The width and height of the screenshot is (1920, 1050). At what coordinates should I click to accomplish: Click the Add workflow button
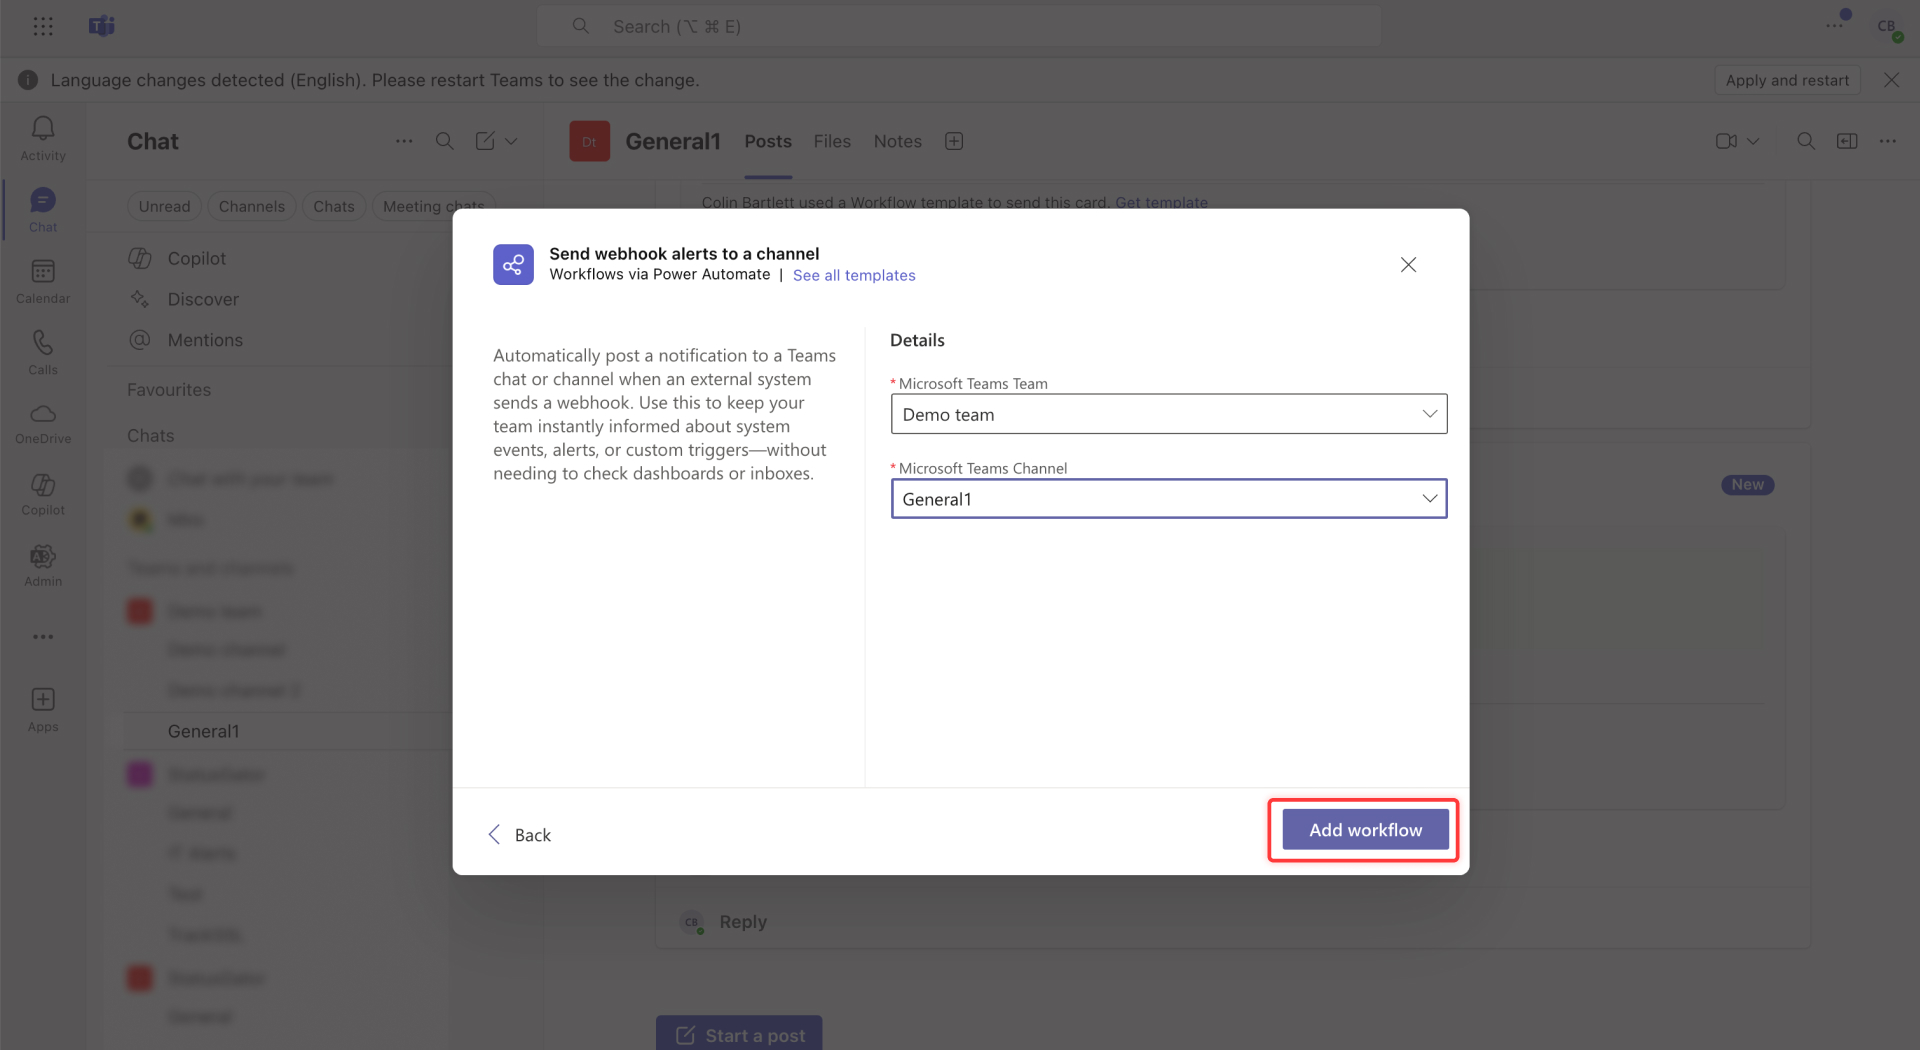pos(1365,830)
